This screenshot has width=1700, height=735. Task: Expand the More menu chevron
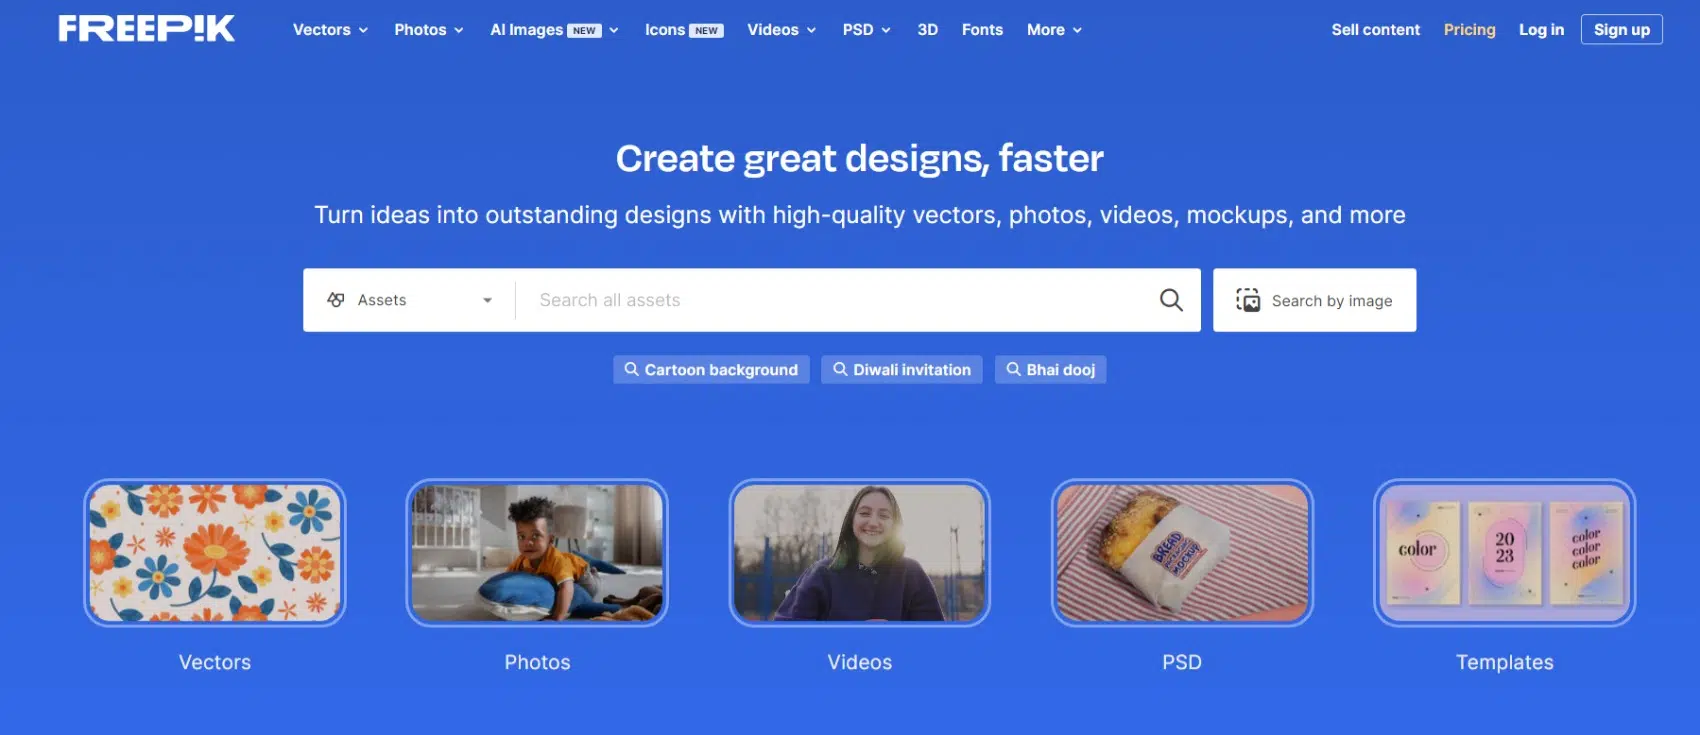tap(1078, 31)
